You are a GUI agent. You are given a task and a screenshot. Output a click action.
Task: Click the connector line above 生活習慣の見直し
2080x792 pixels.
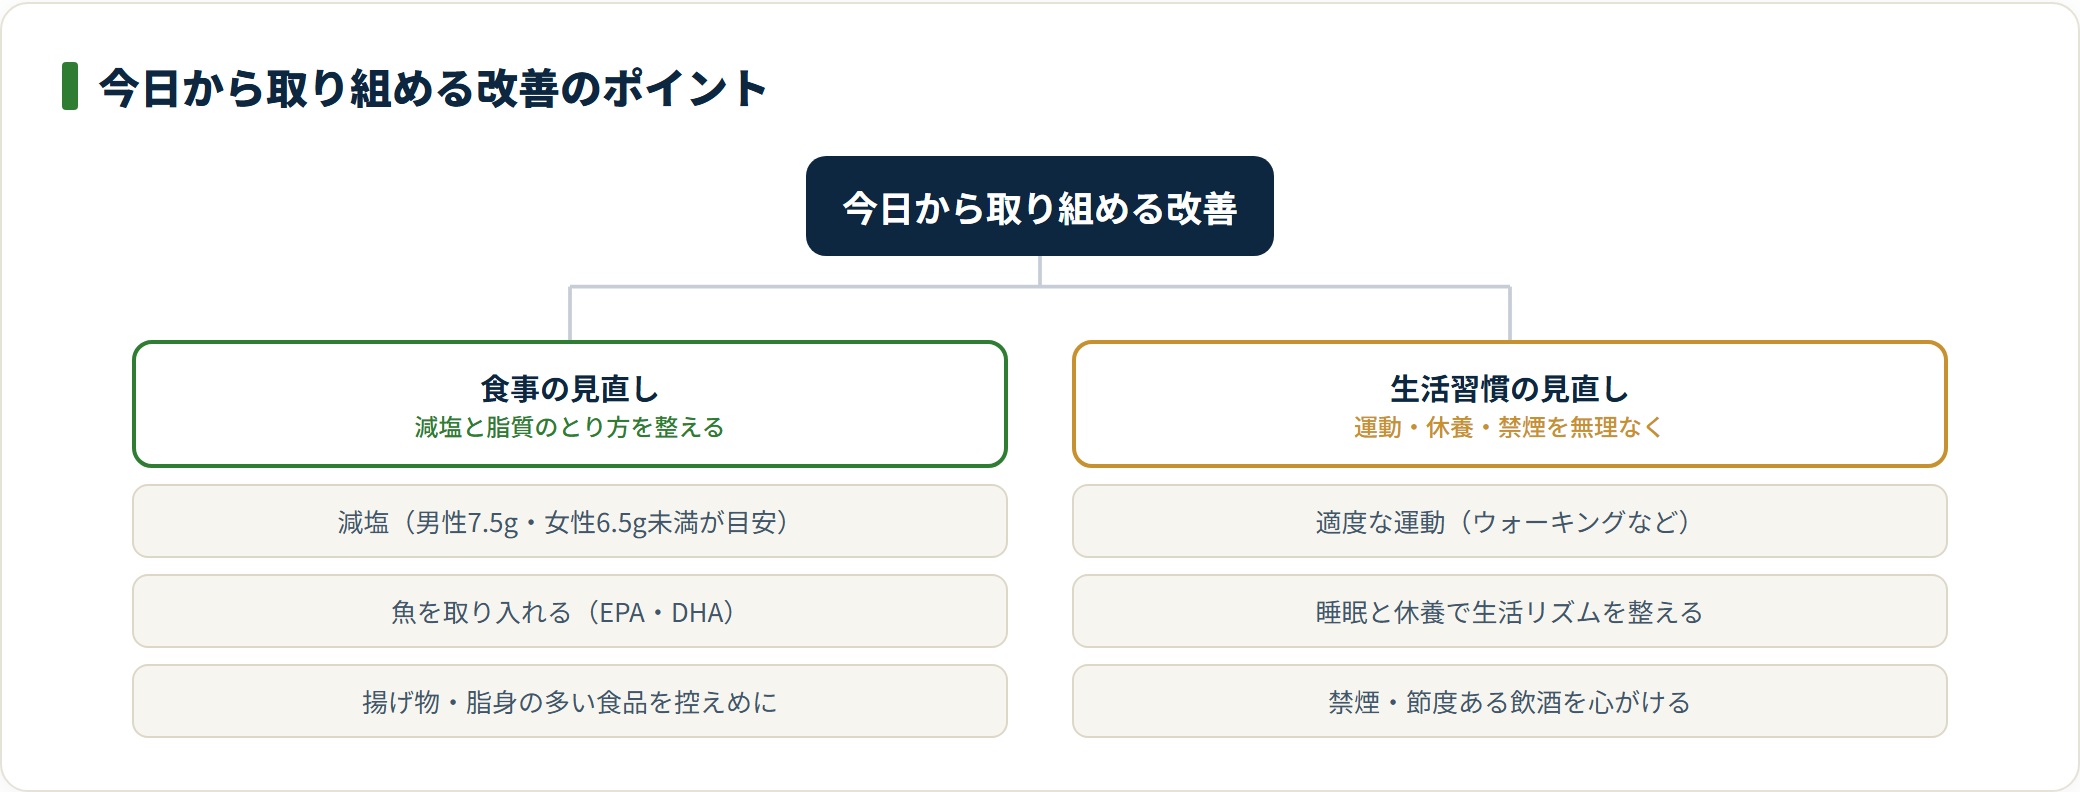coord(1510,314)
